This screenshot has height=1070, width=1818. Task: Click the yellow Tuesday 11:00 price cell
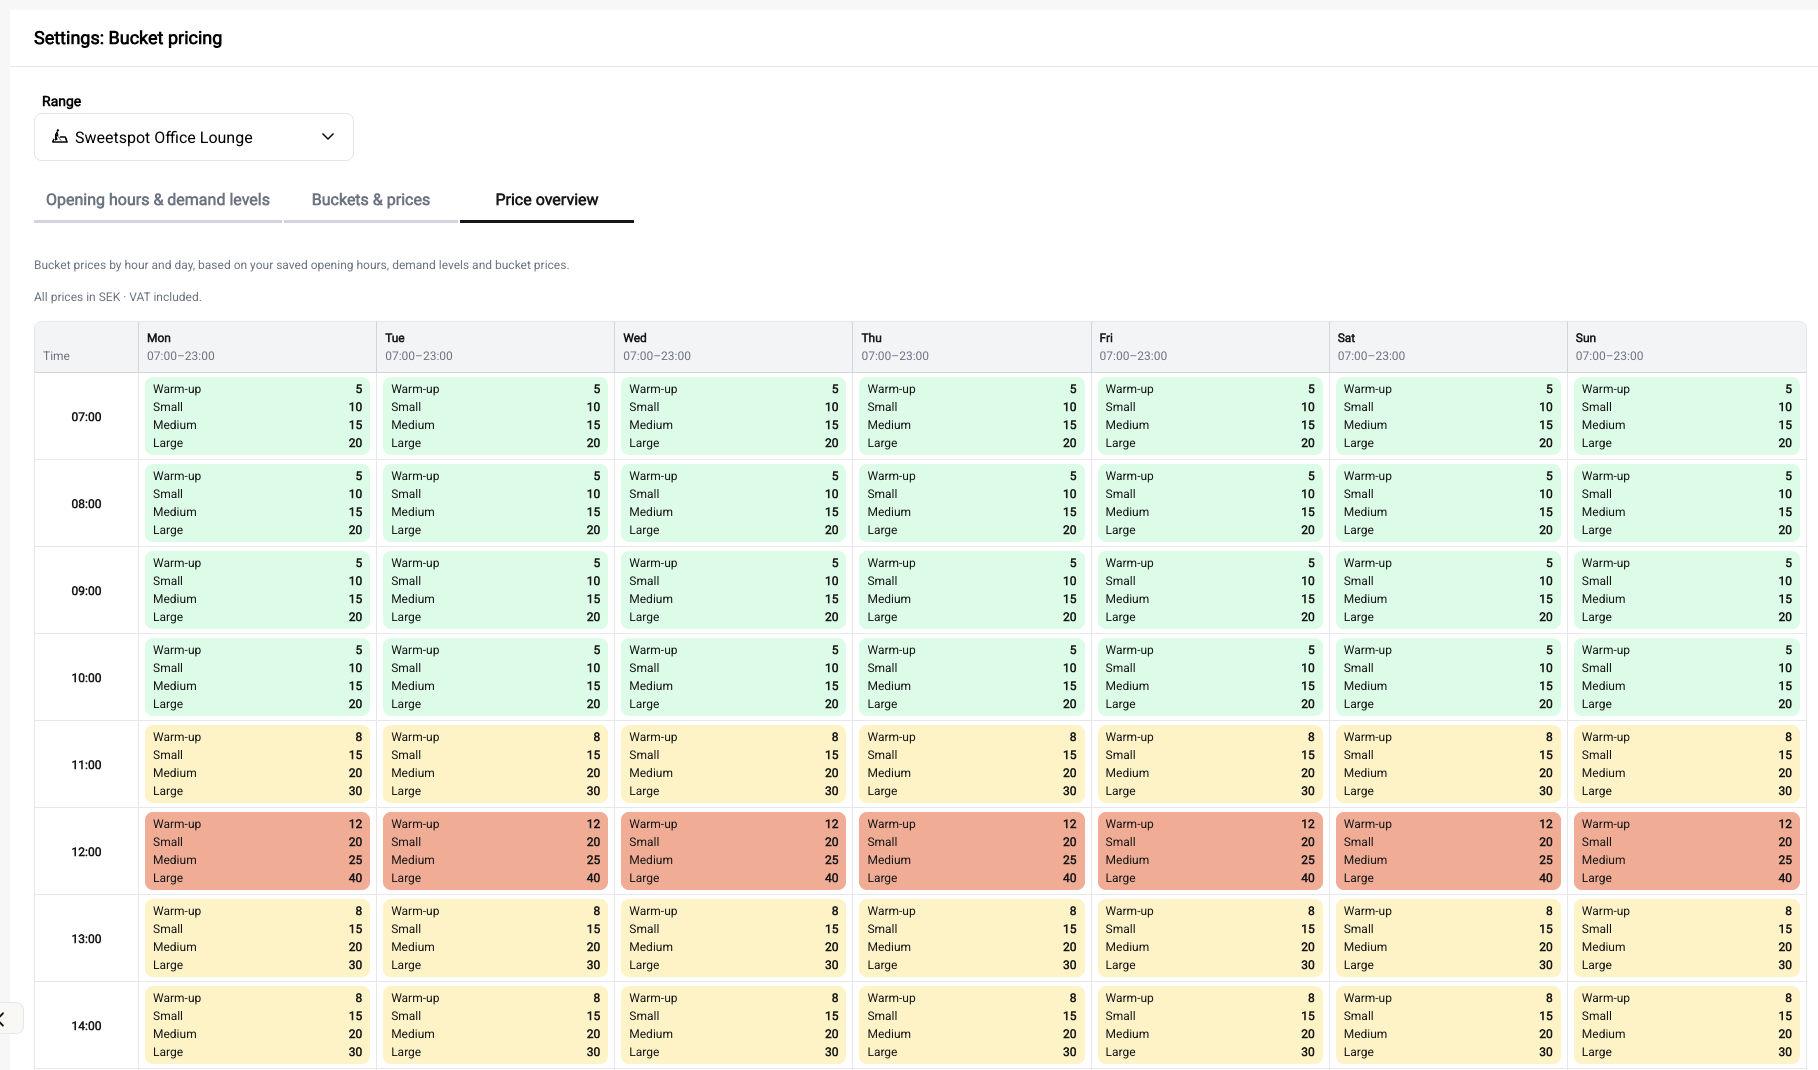(495, 764)
